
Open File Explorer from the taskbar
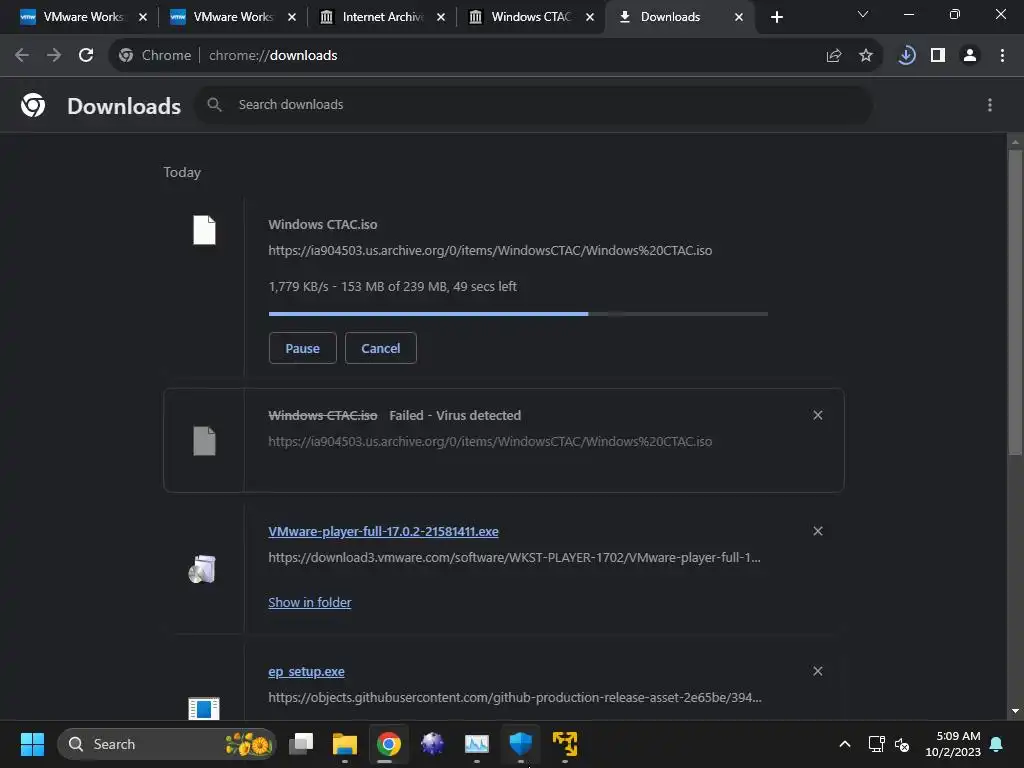[345, 744]
